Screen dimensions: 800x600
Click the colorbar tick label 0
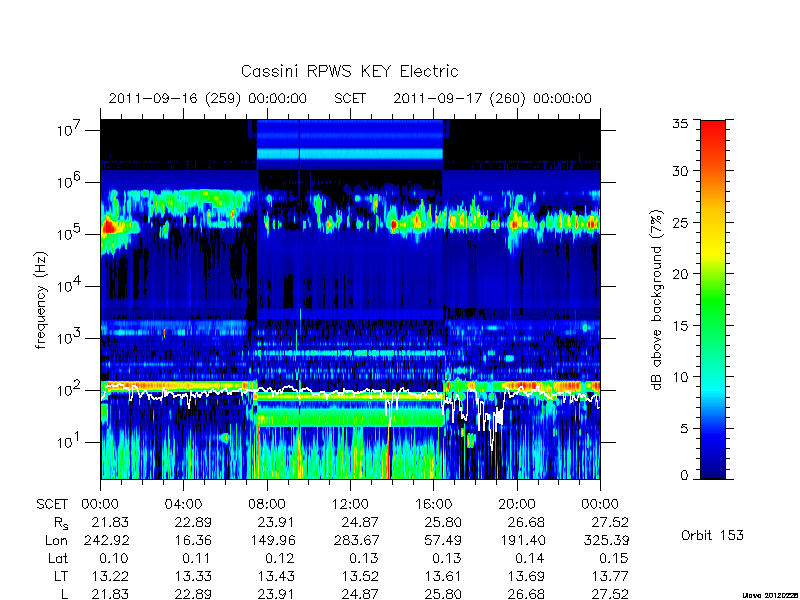coord(684,475)
